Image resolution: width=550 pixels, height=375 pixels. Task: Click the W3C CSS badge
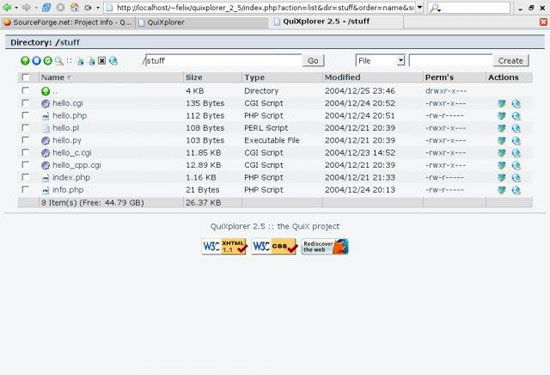[x=274, y=247]
